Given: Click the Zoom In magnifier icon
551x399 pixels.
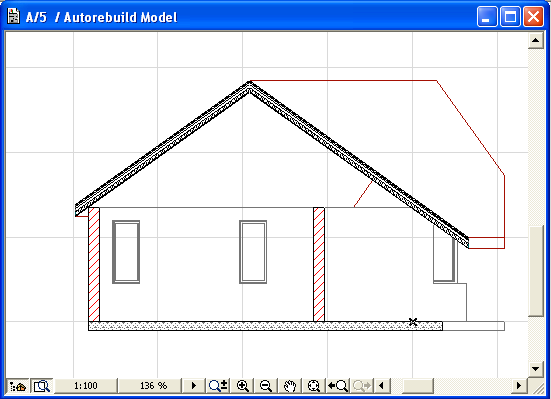Looking at the screenshot, I should click(243, 386).
